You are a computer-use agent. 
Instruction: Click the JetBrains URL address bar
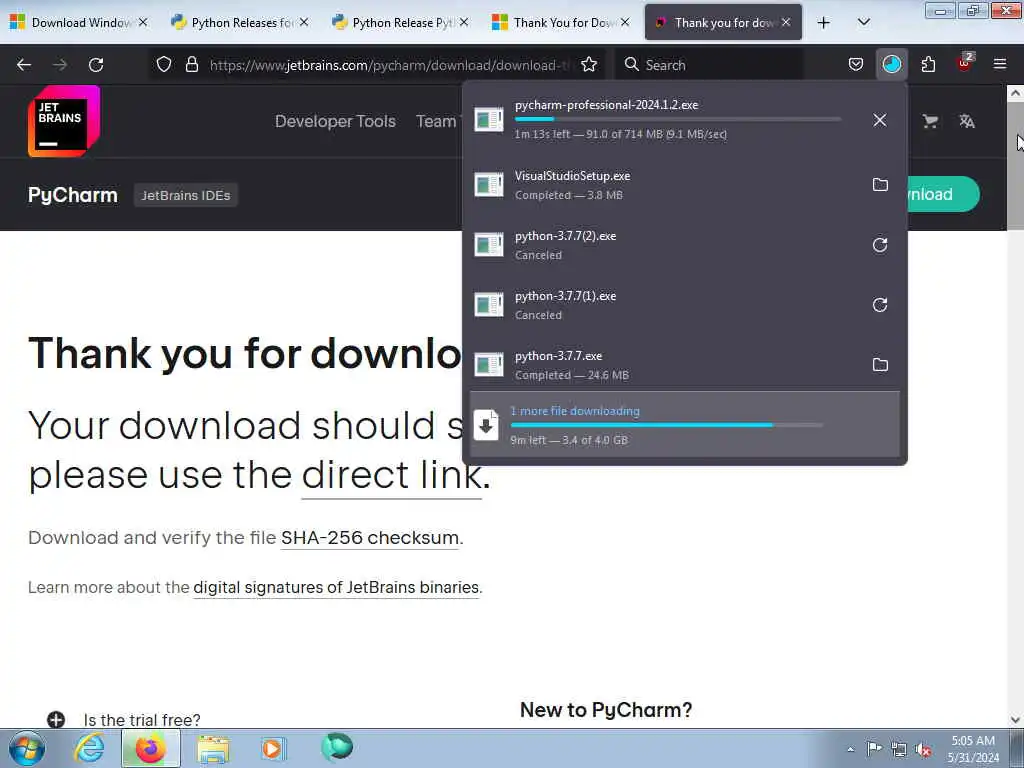tap(390, 65)
